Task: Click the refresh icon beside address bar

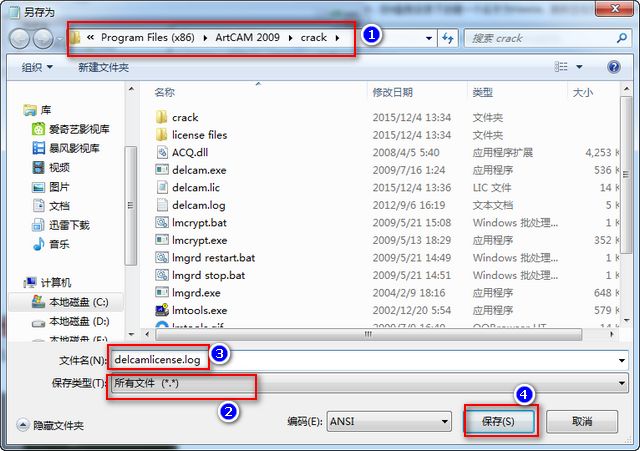Action: click(448, 38)
